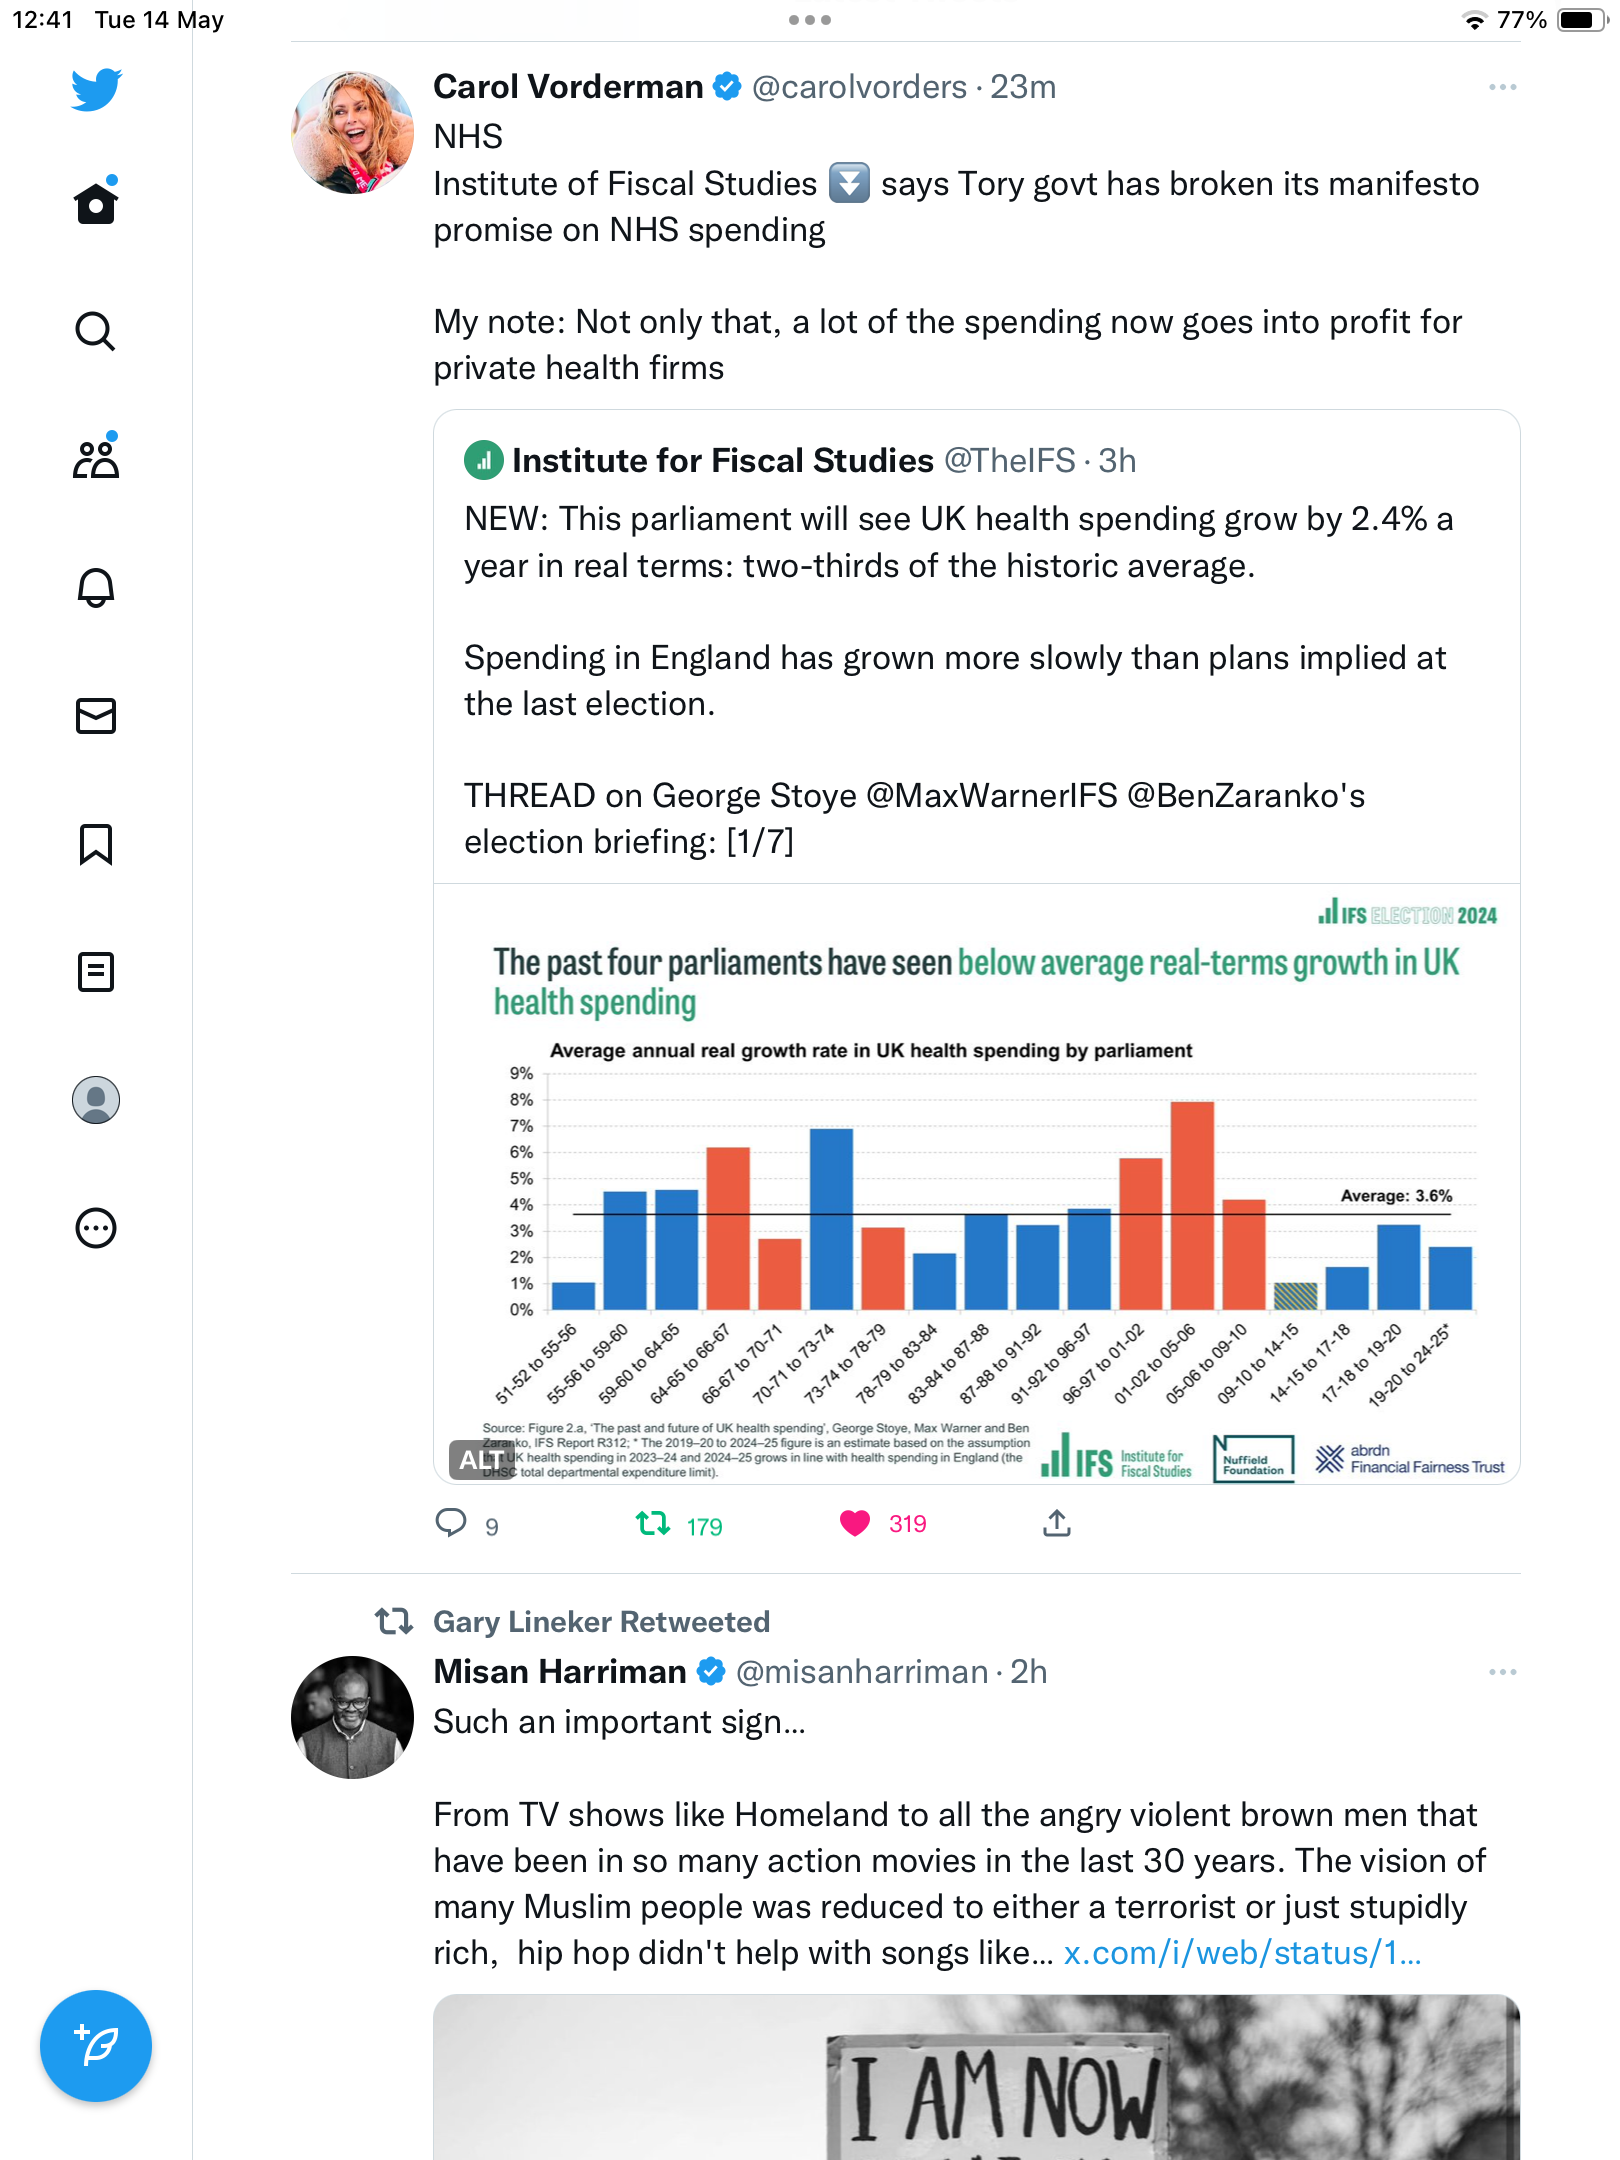Tap the IFS green avatar in quoted tweet
The image size is (1620, 2160).
click(x=484, y=460)
